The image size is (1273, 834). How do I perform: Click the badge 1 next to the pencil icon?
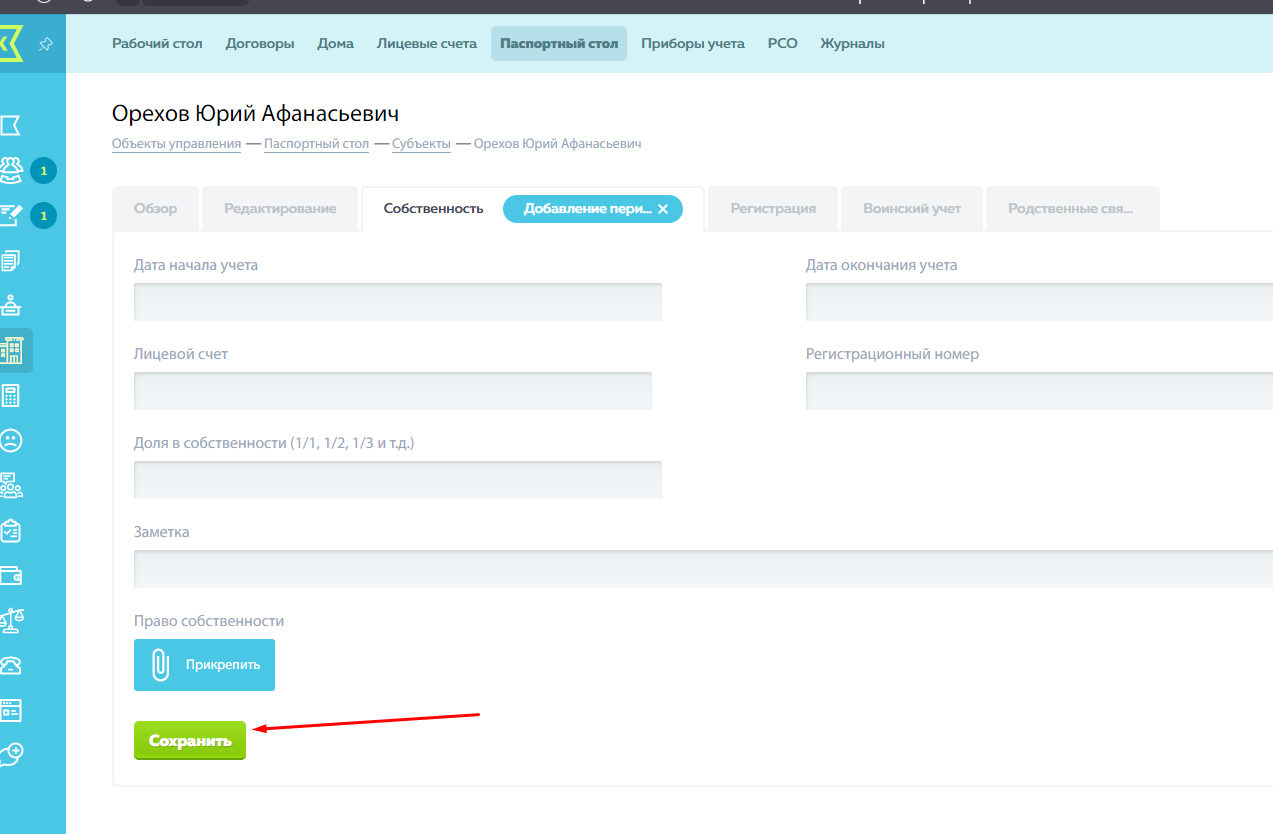43,215
